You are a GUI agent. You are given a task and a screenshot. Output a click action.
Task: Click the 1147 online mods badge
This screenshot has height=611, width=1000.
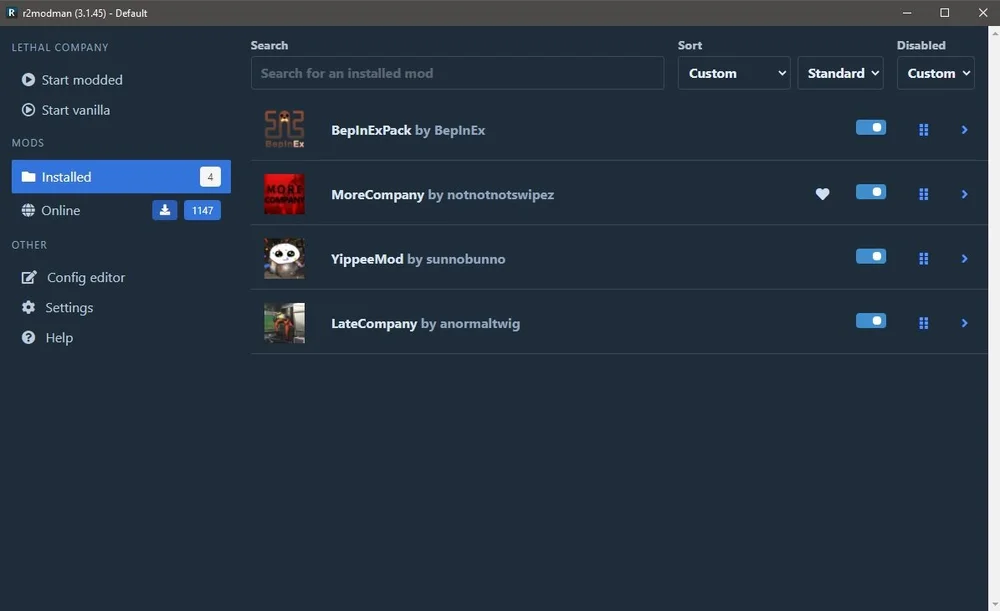click(x=202, y=210)
